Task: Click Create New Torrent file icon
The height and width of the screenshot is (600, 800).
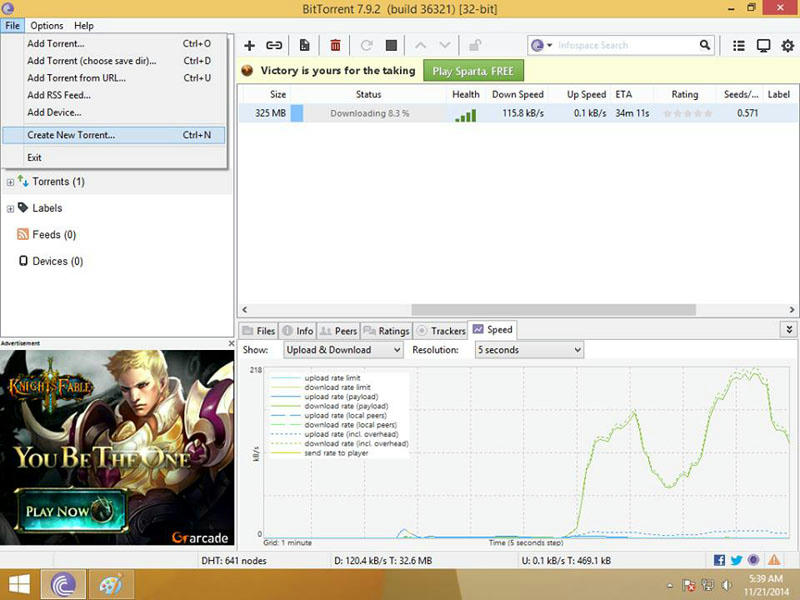Action: point(305,45)
